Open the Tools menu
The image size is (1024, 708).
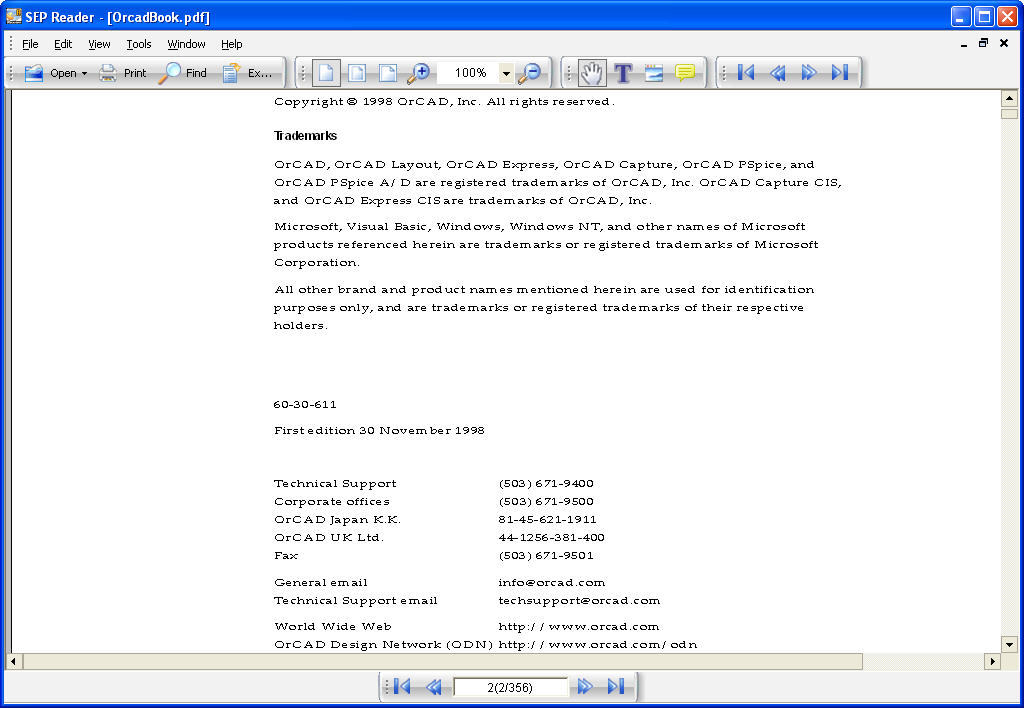pos(138,44)
